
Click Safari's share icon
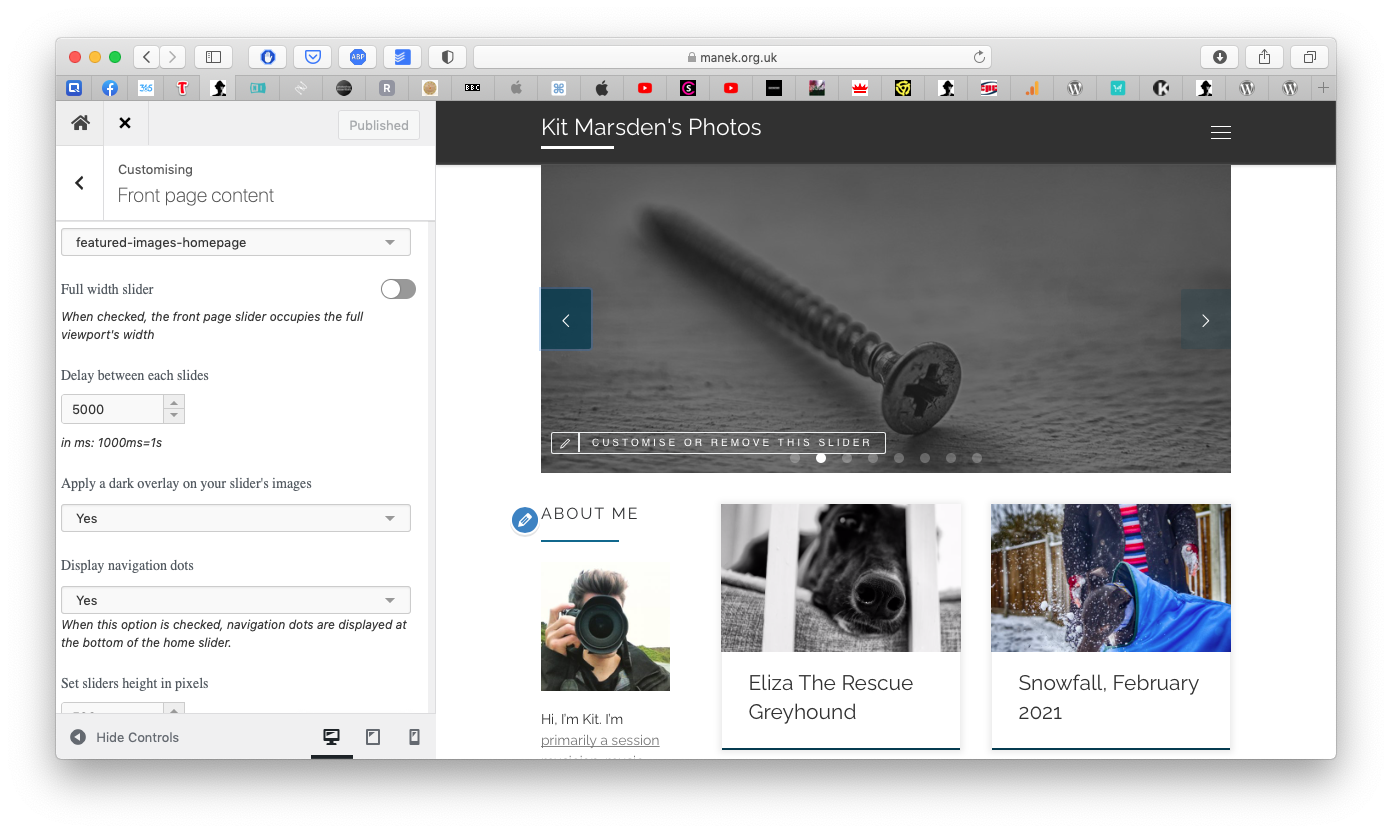click(1263, 57)
